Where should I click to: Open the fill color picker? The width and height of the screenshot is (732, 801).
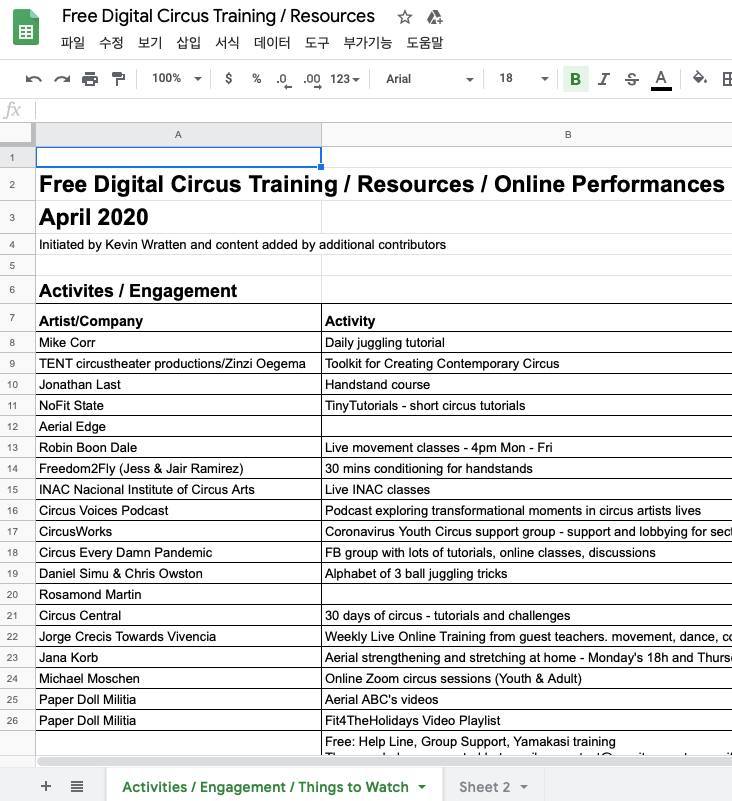click(700, 78)
